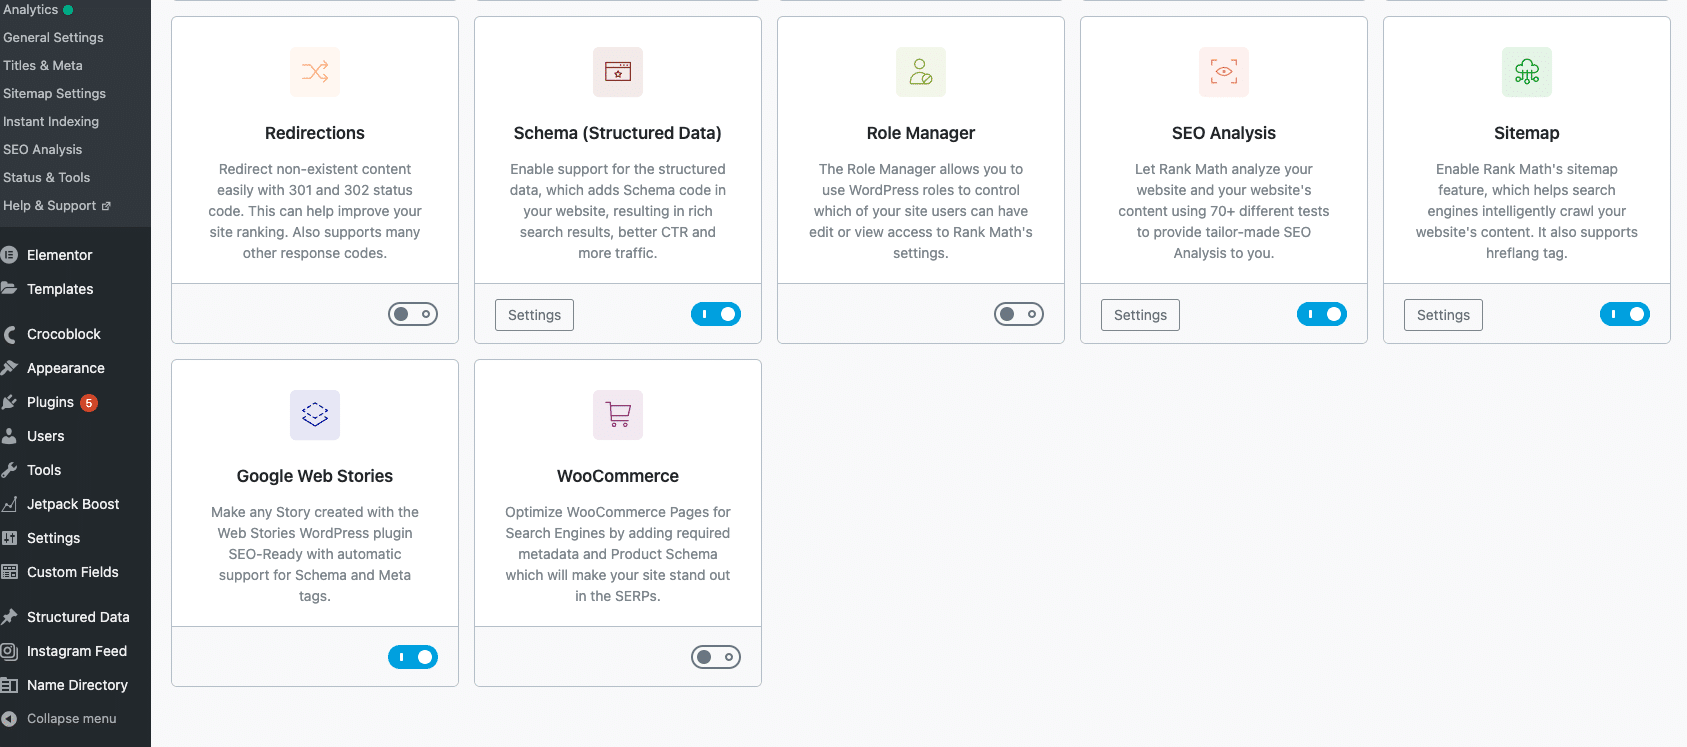Click the Role Manager icon
1687x747 pixels.
coord(920,71)
